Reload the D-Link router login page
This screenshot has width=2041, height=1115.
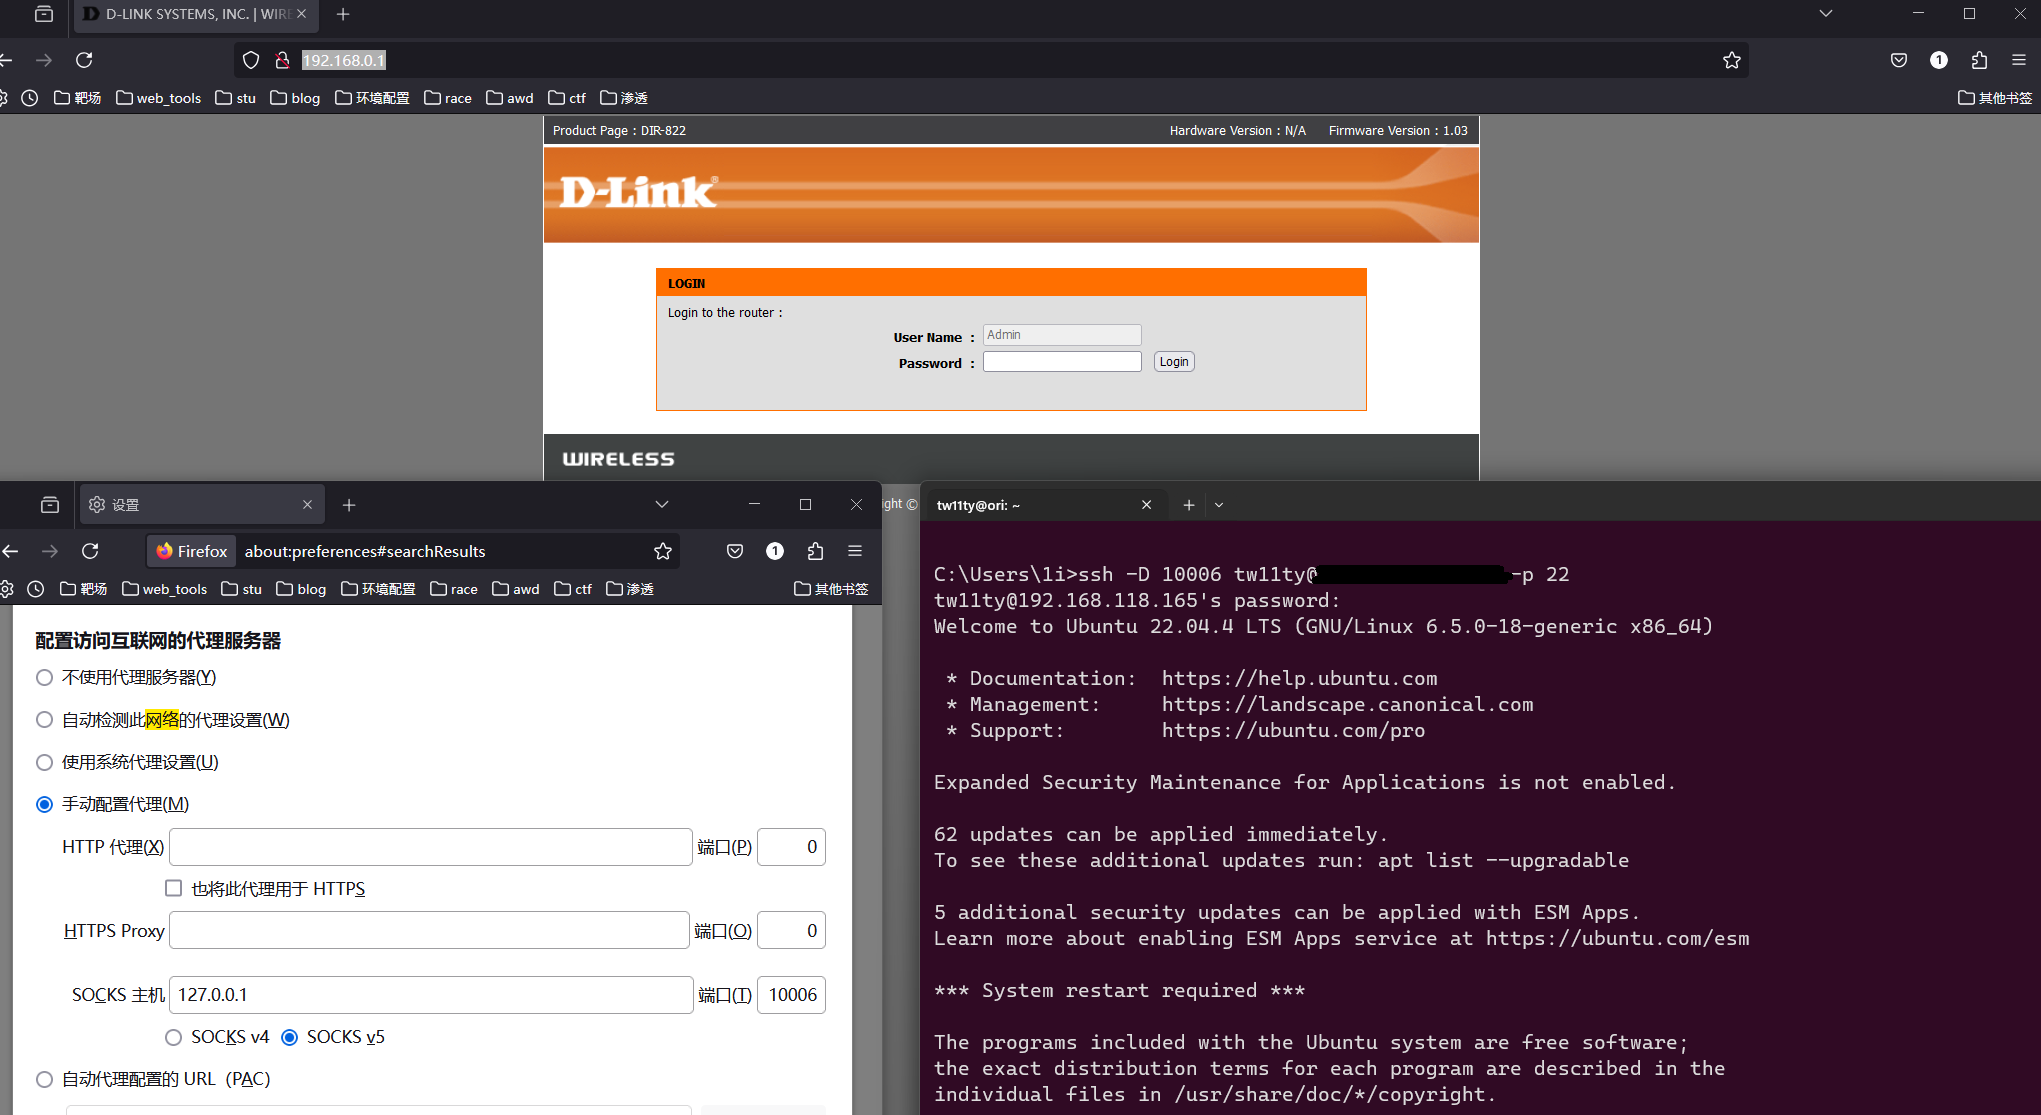tap(84, 60)
